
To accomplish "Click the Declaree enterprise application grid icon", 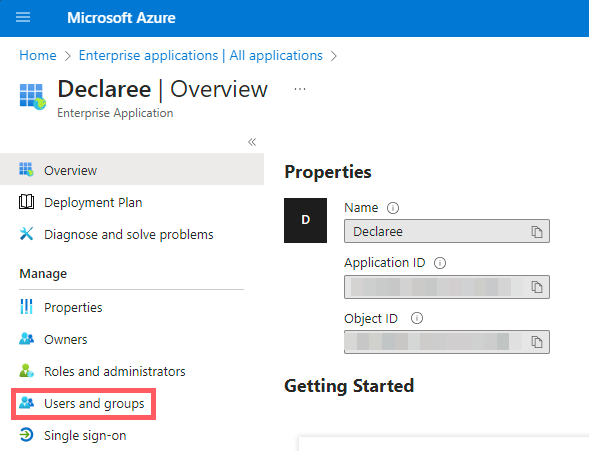I will (33, 97).
